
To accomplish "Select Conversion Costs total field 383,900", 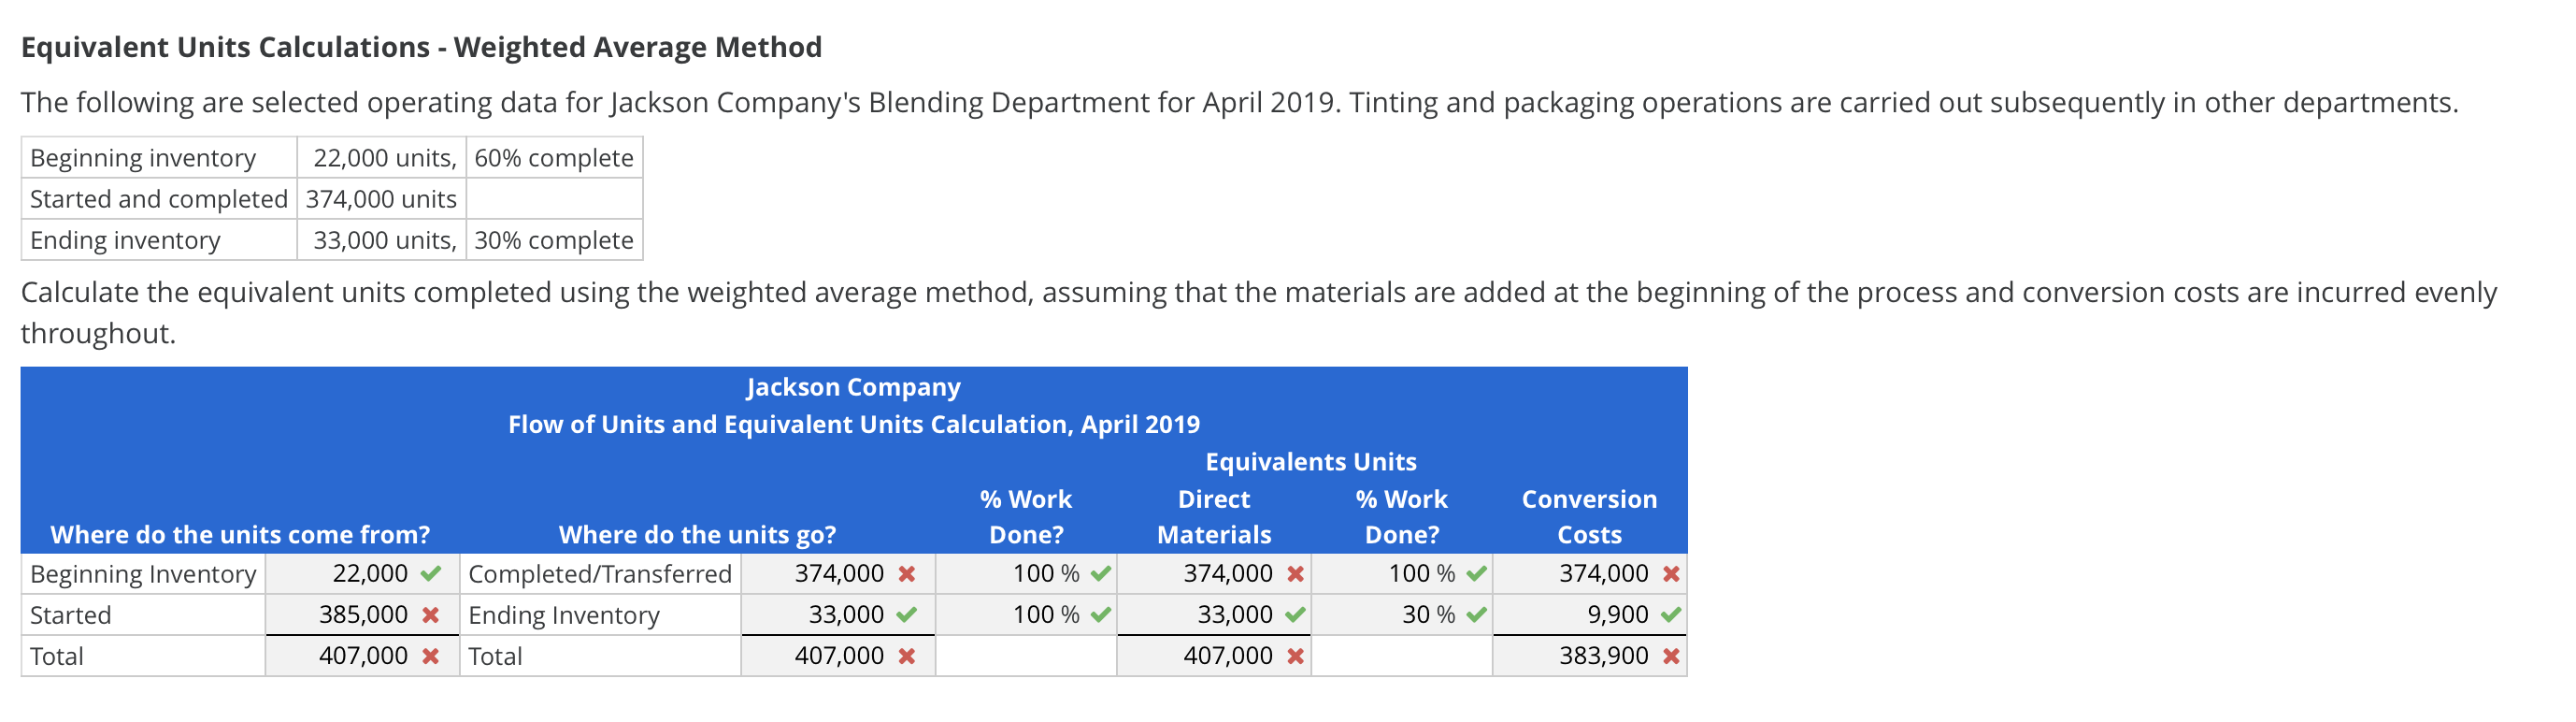I will (1590, 656).
